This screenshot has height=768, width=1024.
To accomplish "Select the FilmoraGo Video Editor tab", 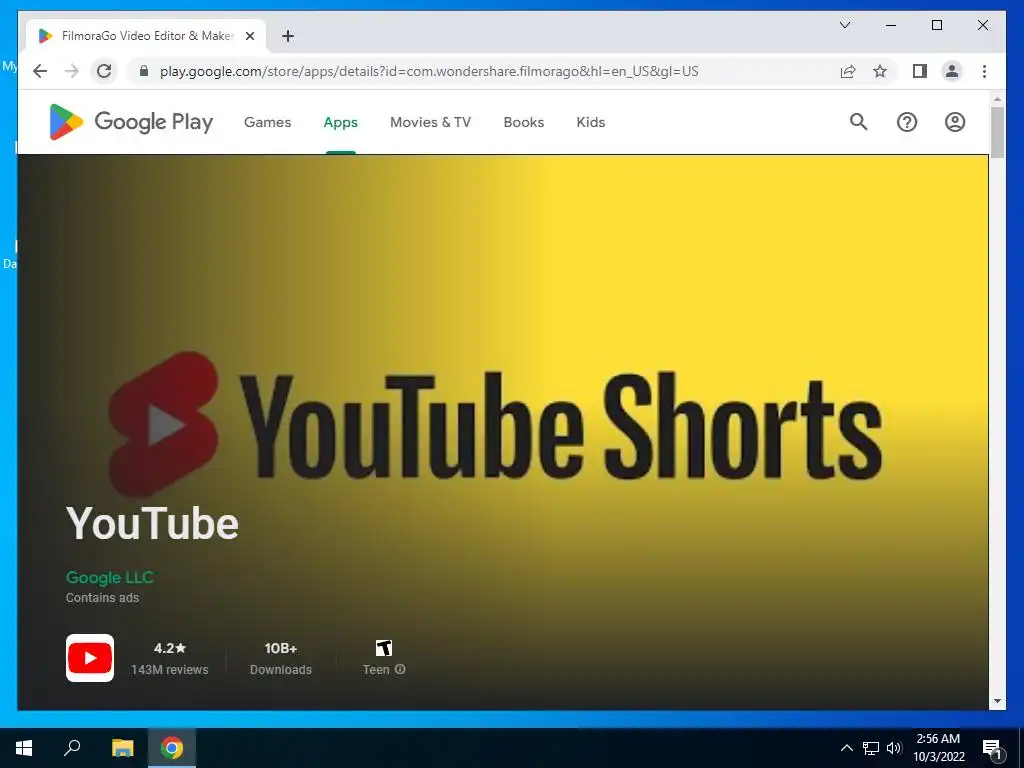I will (146, 36).
